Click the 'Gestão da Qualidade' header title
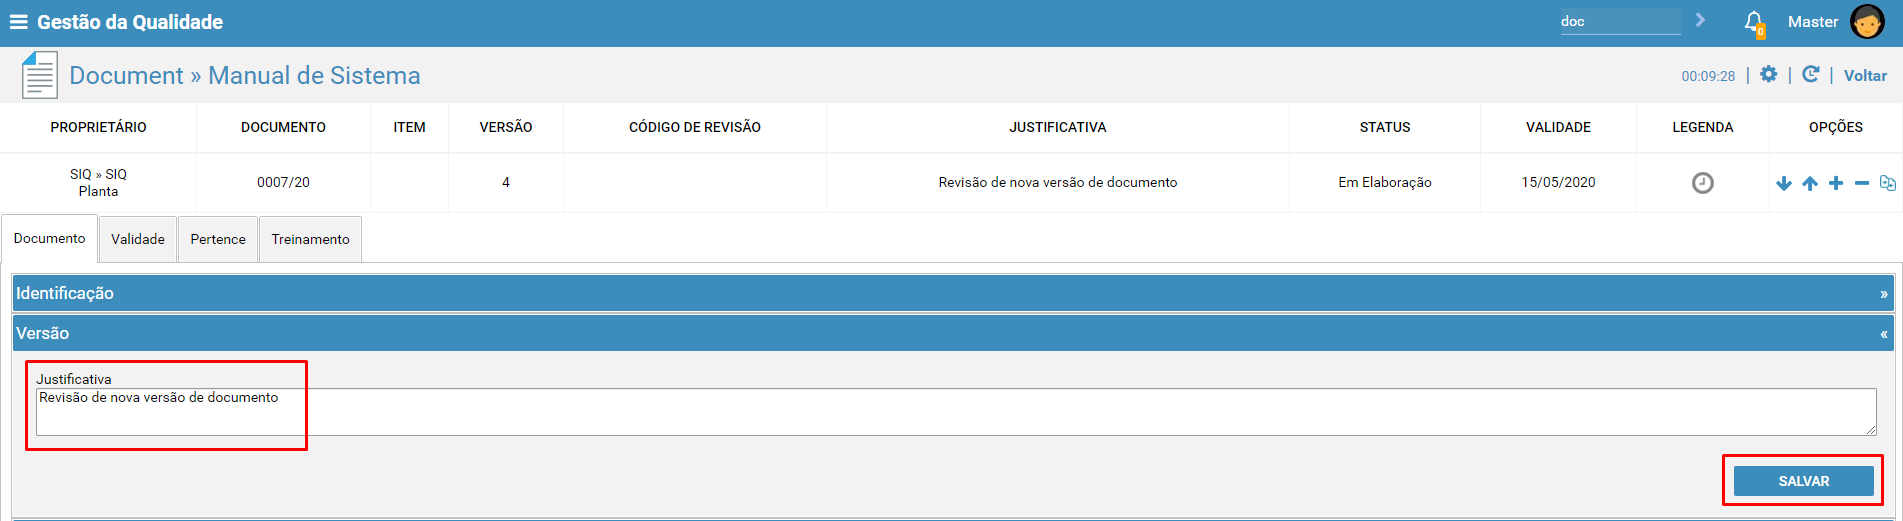This screenshot has width=1903, height=521. click(130, 22)
